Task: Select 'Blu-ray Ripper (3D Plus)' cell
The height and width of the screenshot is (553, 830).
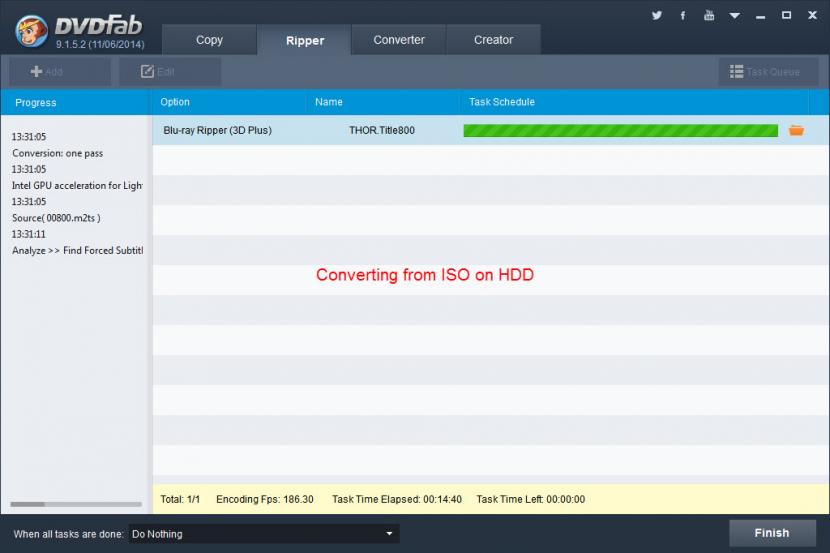Action: click(217, 130)
